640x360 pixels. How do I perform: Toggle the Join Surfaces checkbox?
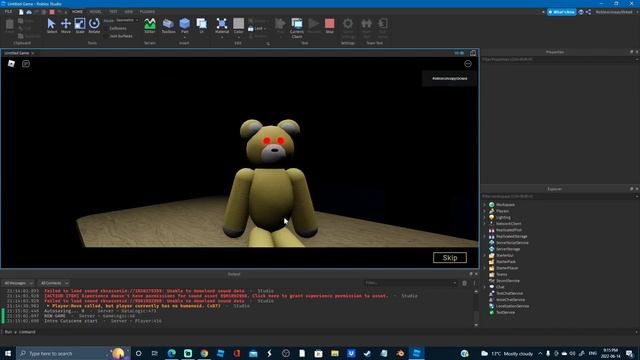106,36
